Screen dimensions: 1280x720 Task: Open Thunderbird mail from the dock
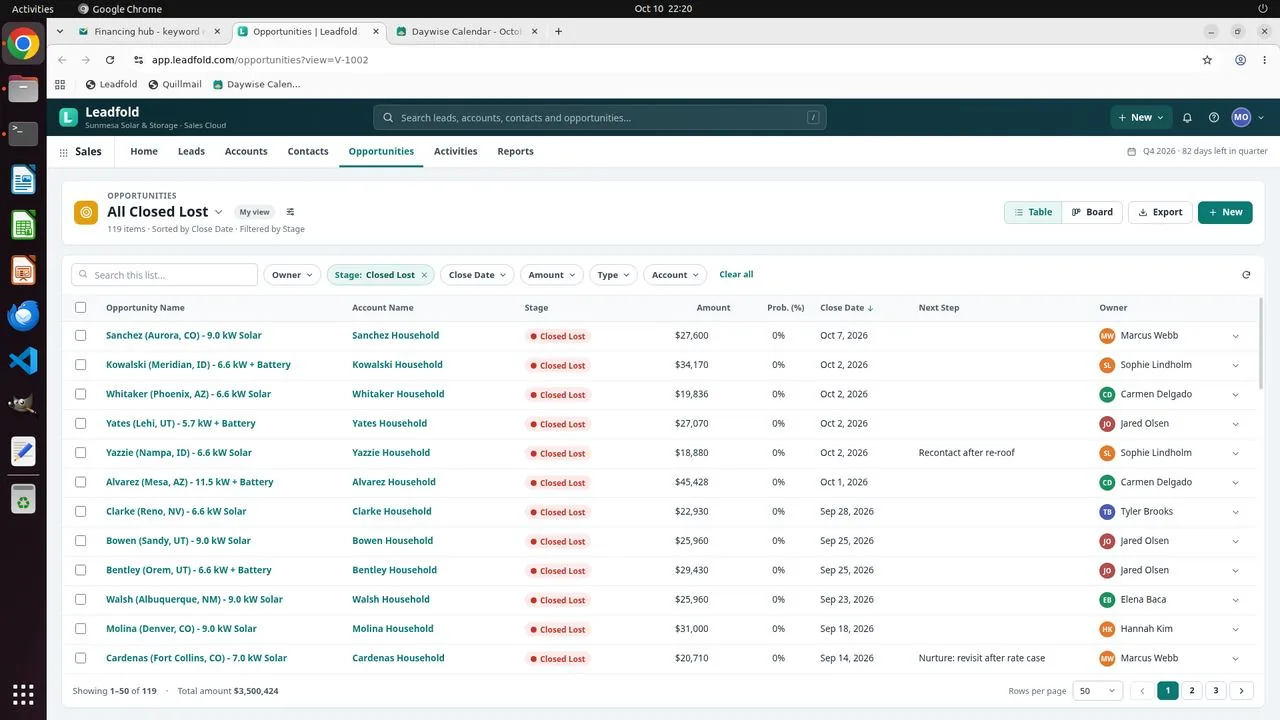click(23, 316)
